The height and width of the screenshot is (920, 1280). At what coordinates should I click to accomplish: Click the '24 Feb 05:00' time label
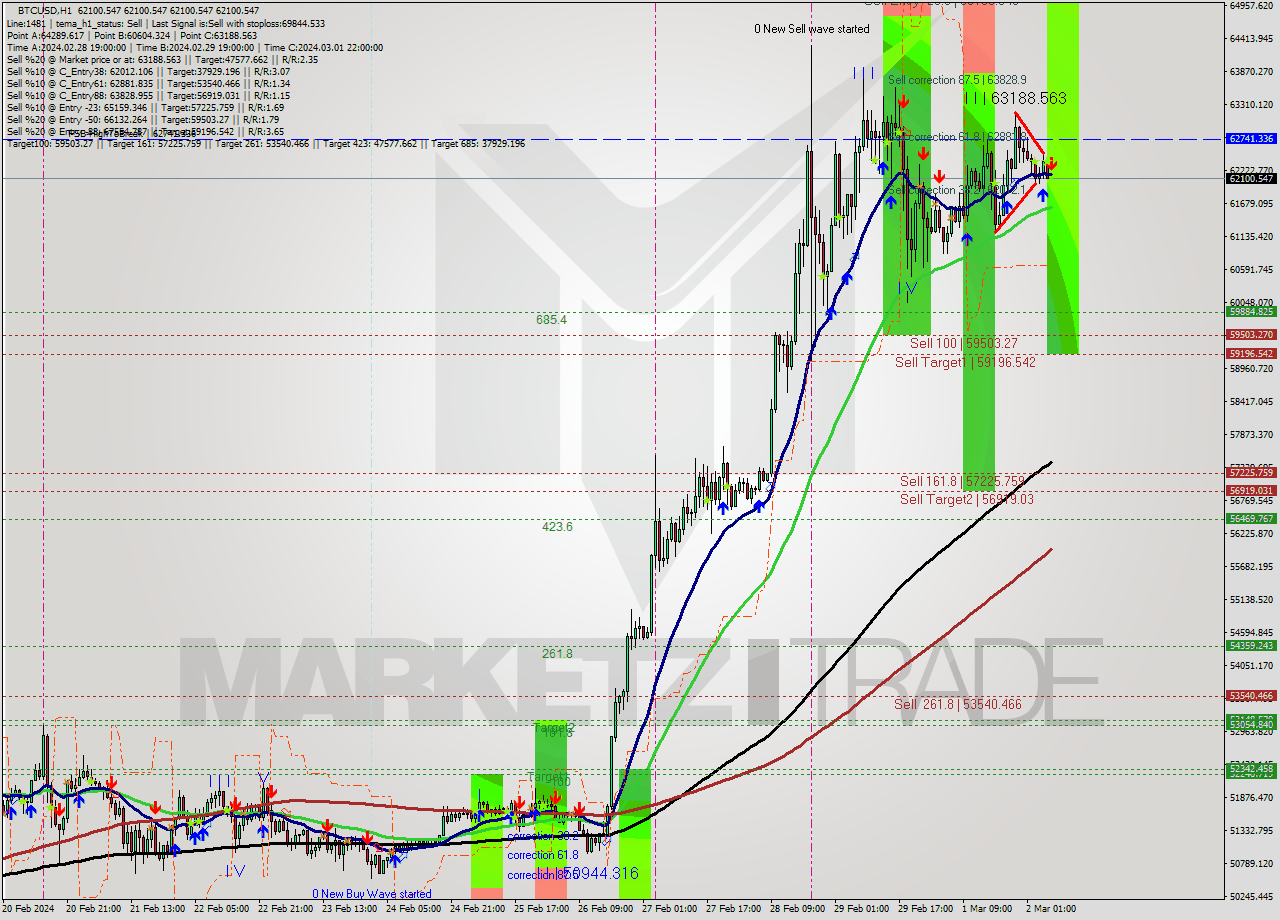[412, 909]
